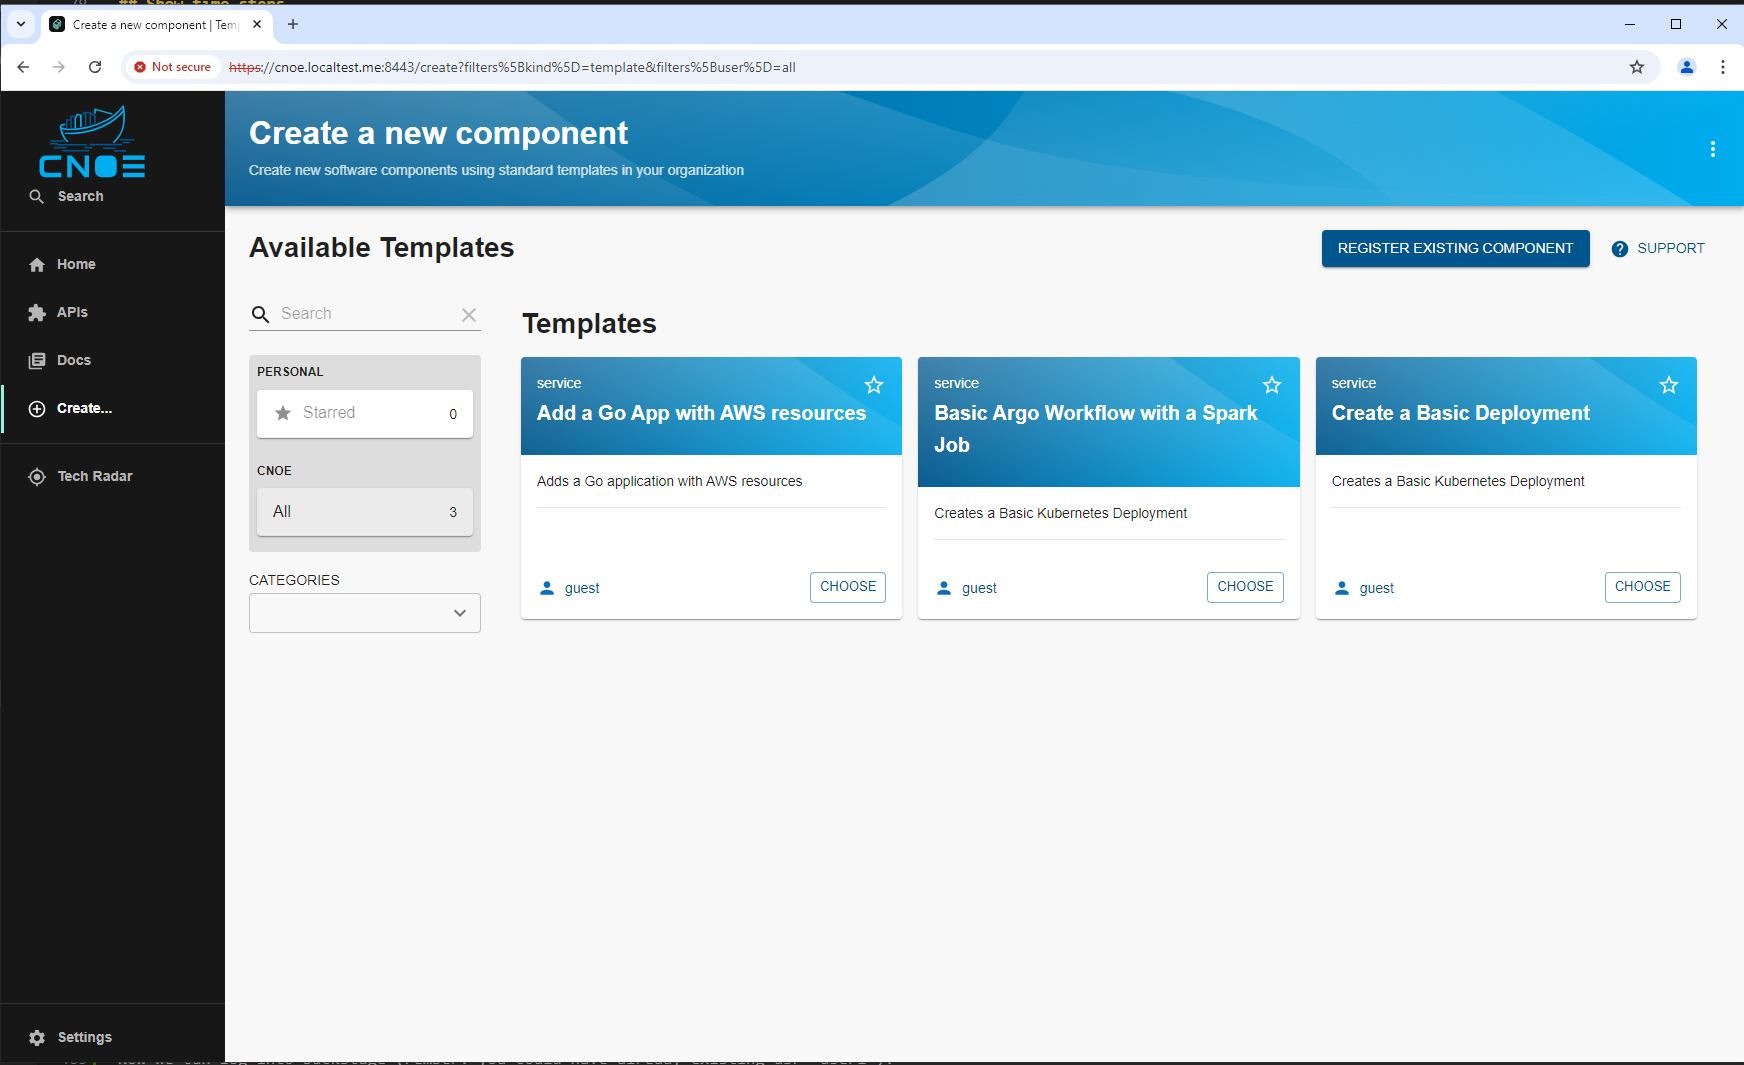Screen dimensions: 1744x1065
Task: Go to Home in sidebar
Action: pyautogui.click(x=76, y=264)
